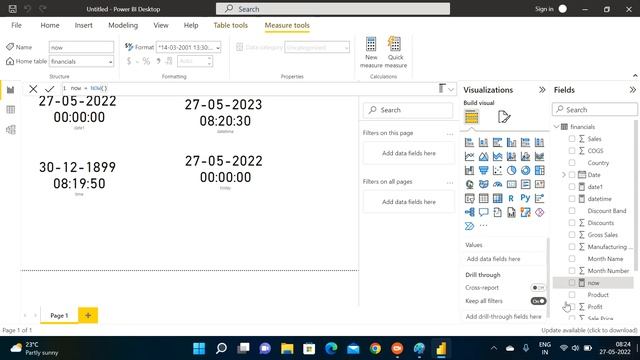Select the Scatter chart visual
This screenshot has width=640, height=360.
click(x=498, y=170)
